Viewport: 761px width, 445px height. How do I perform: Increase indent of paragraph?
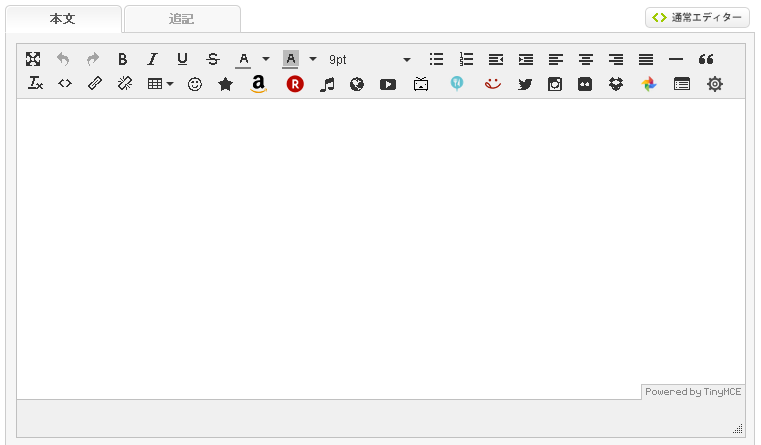[526, 59]
